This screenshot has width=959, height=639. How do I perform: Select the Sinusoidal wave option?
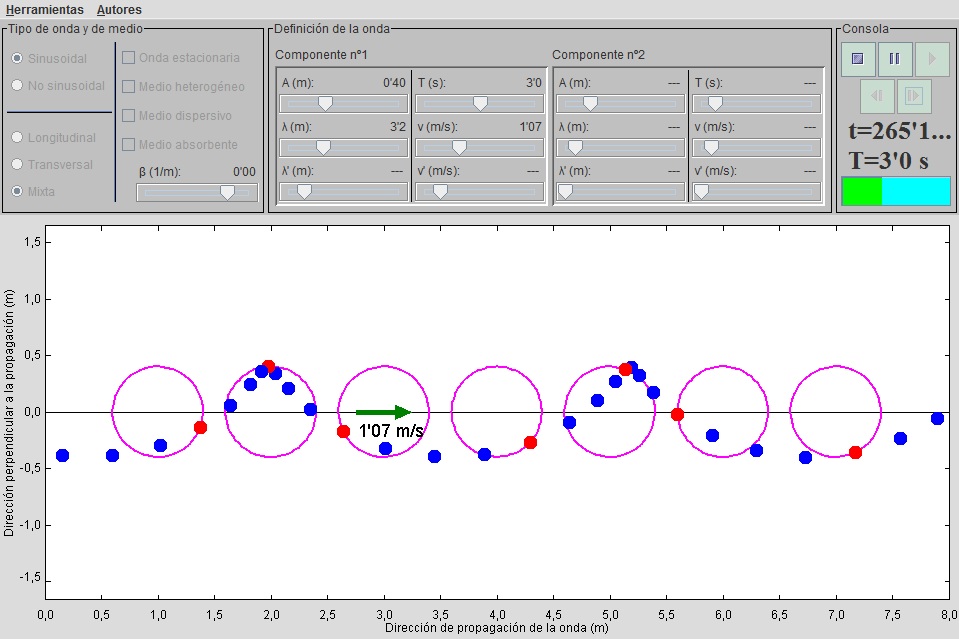point(17,59)
